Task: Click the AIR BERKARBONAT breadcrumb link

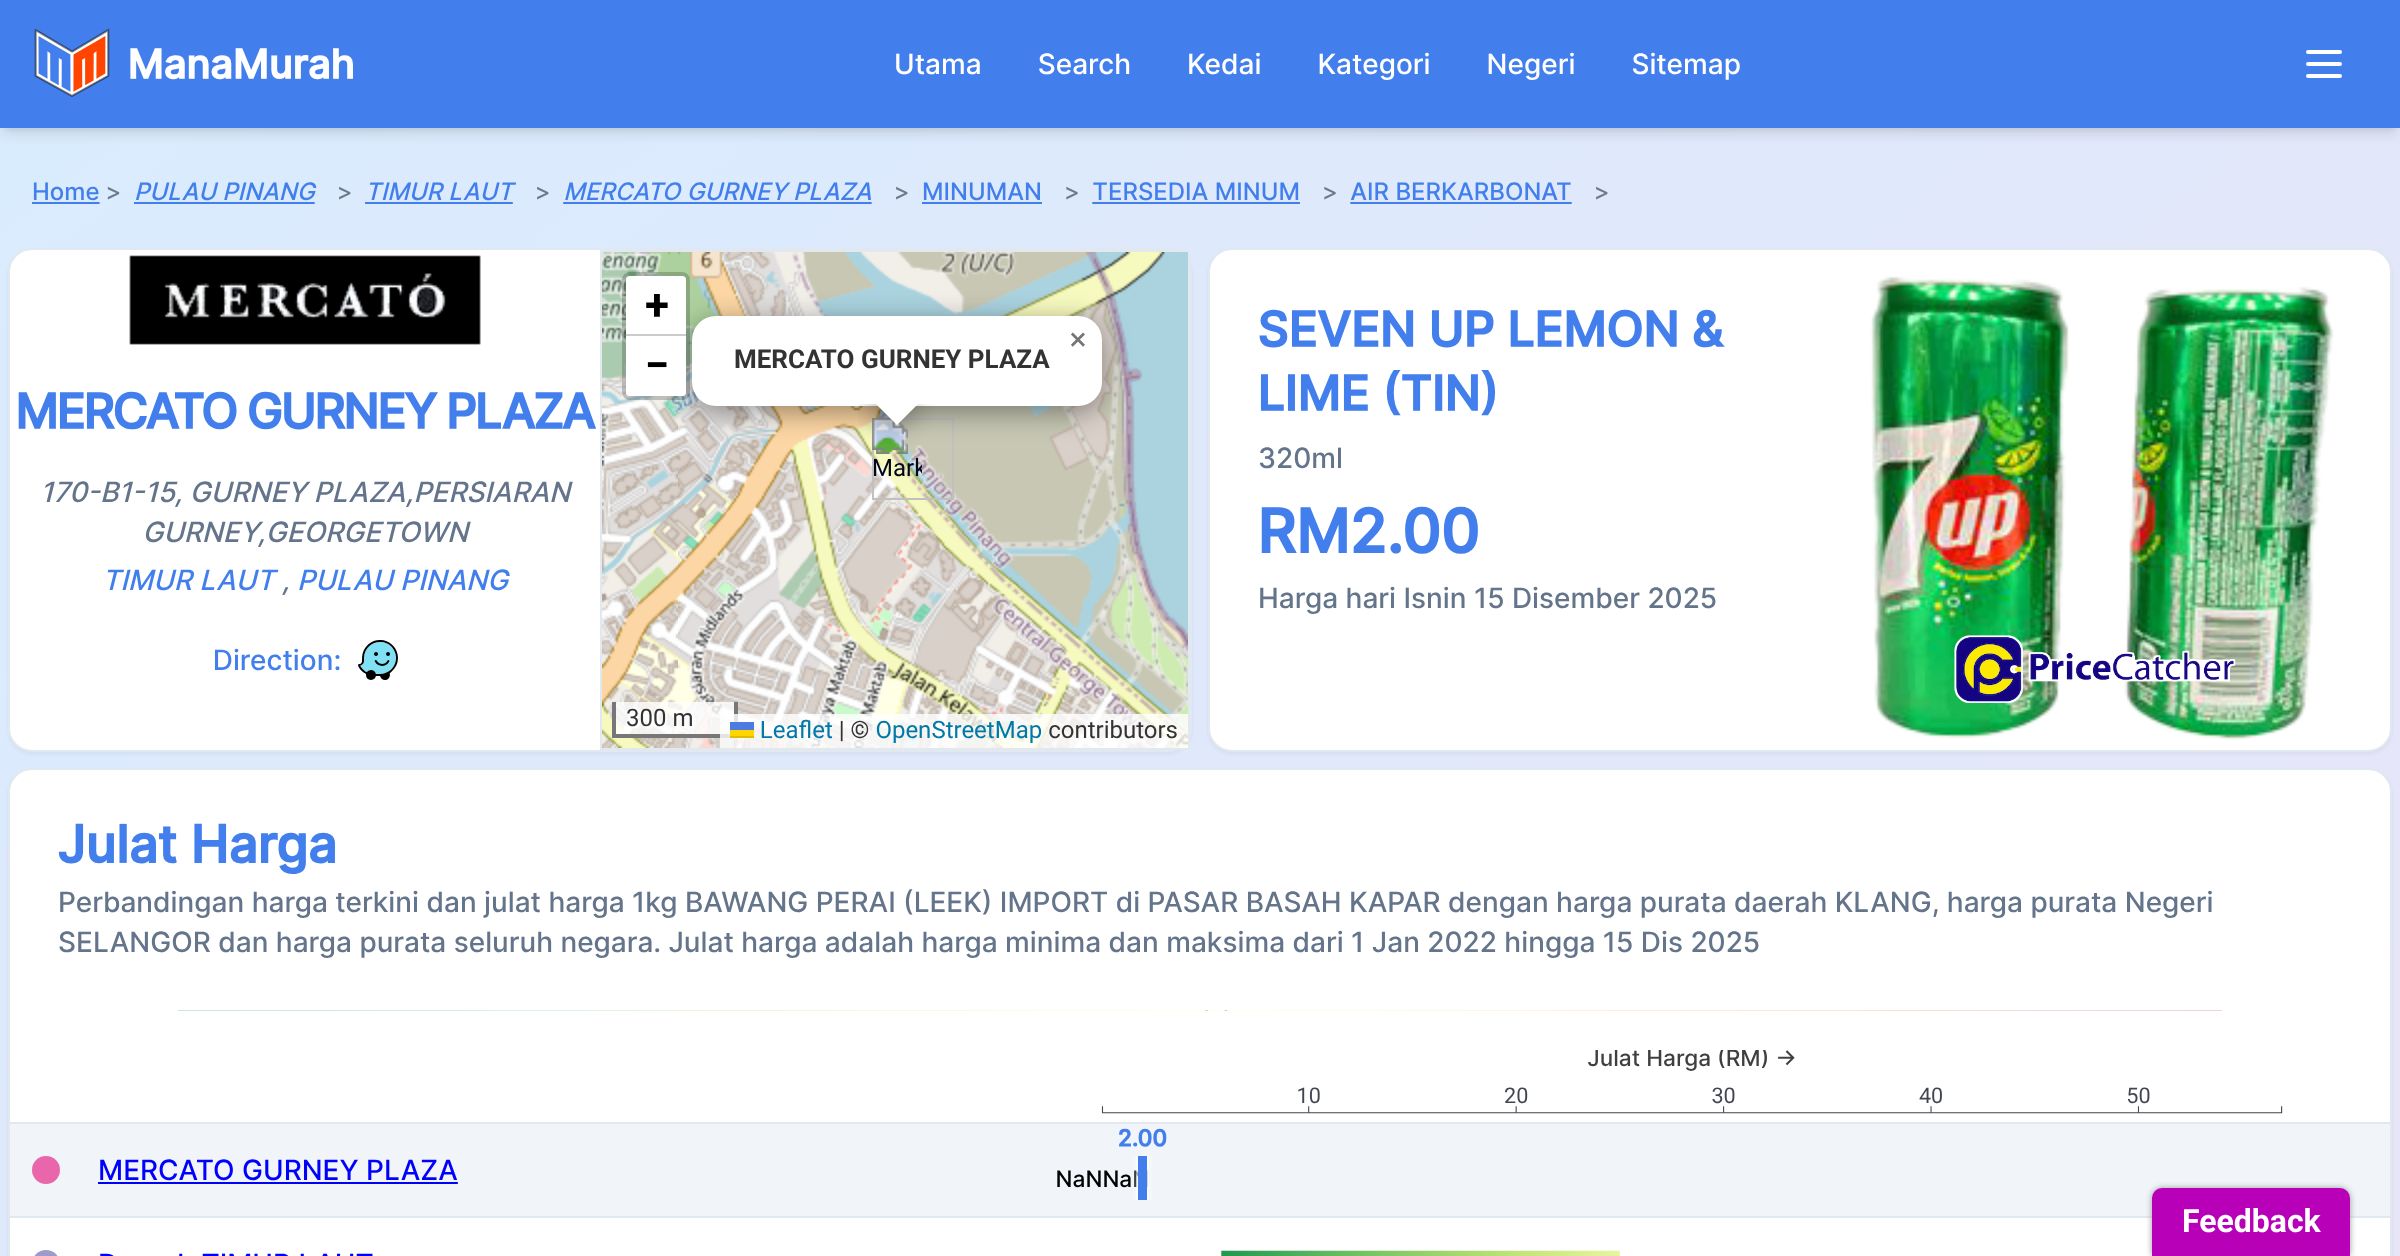Action: (x=1460, y=191)
